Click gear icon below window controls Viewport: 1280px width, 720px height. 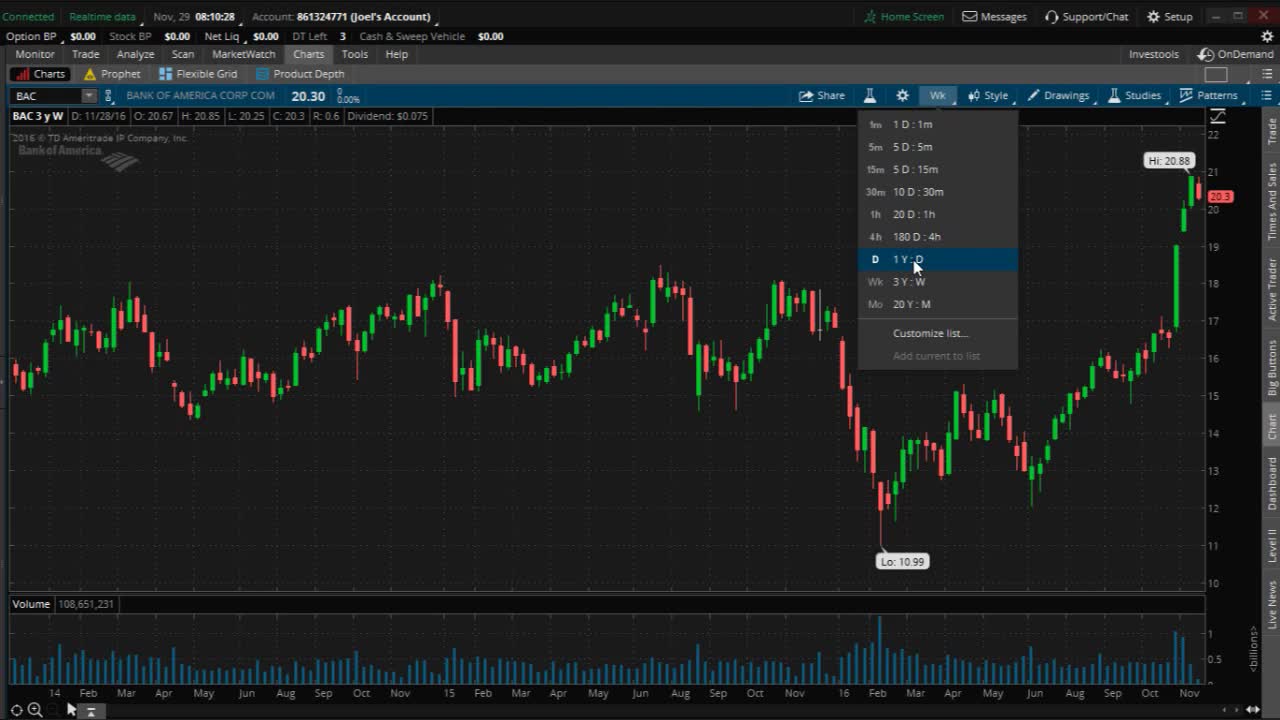pyautogui.click(x=1267, y=36)
